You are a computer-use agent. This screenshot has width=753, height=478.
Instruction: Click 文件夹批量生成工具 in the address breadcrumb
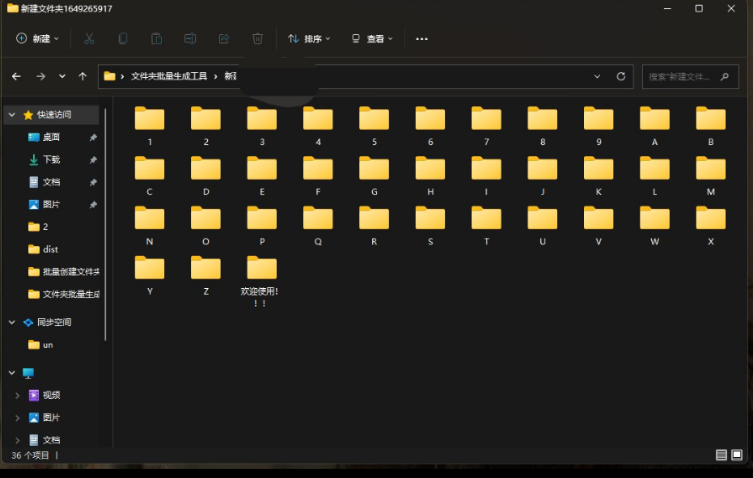(167, 76)
